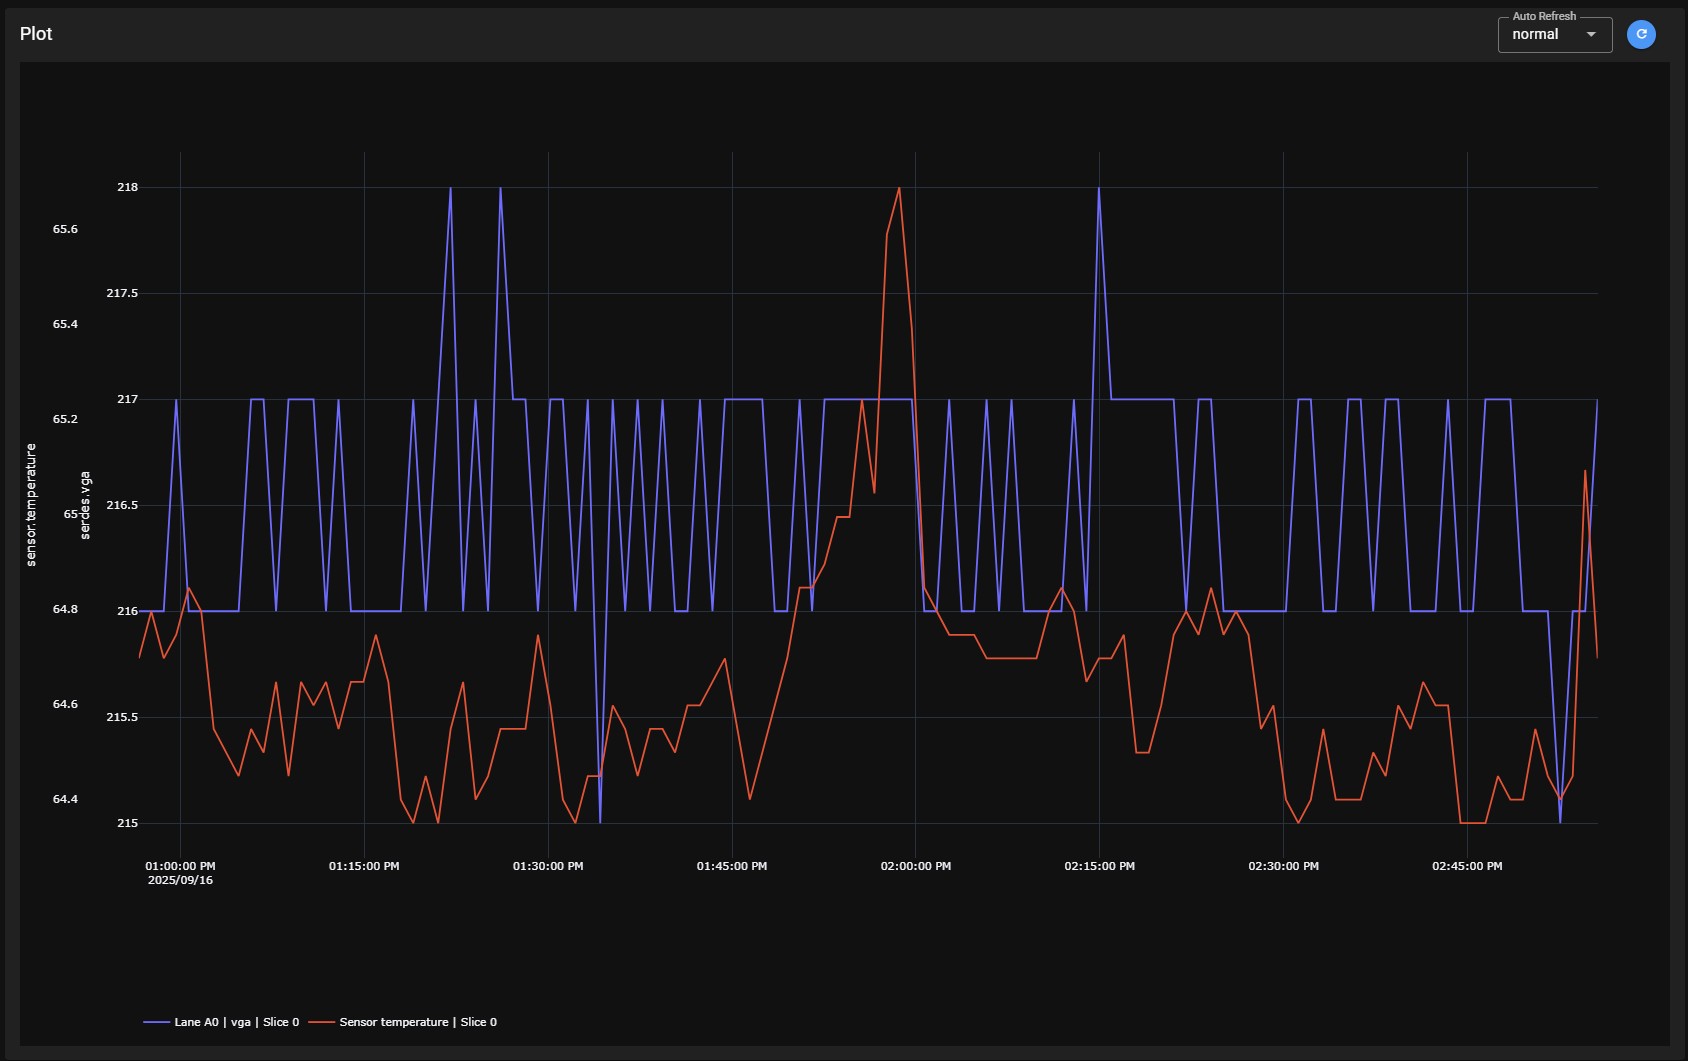Open the Auto Refresh dropdown

pos(1554,35)
